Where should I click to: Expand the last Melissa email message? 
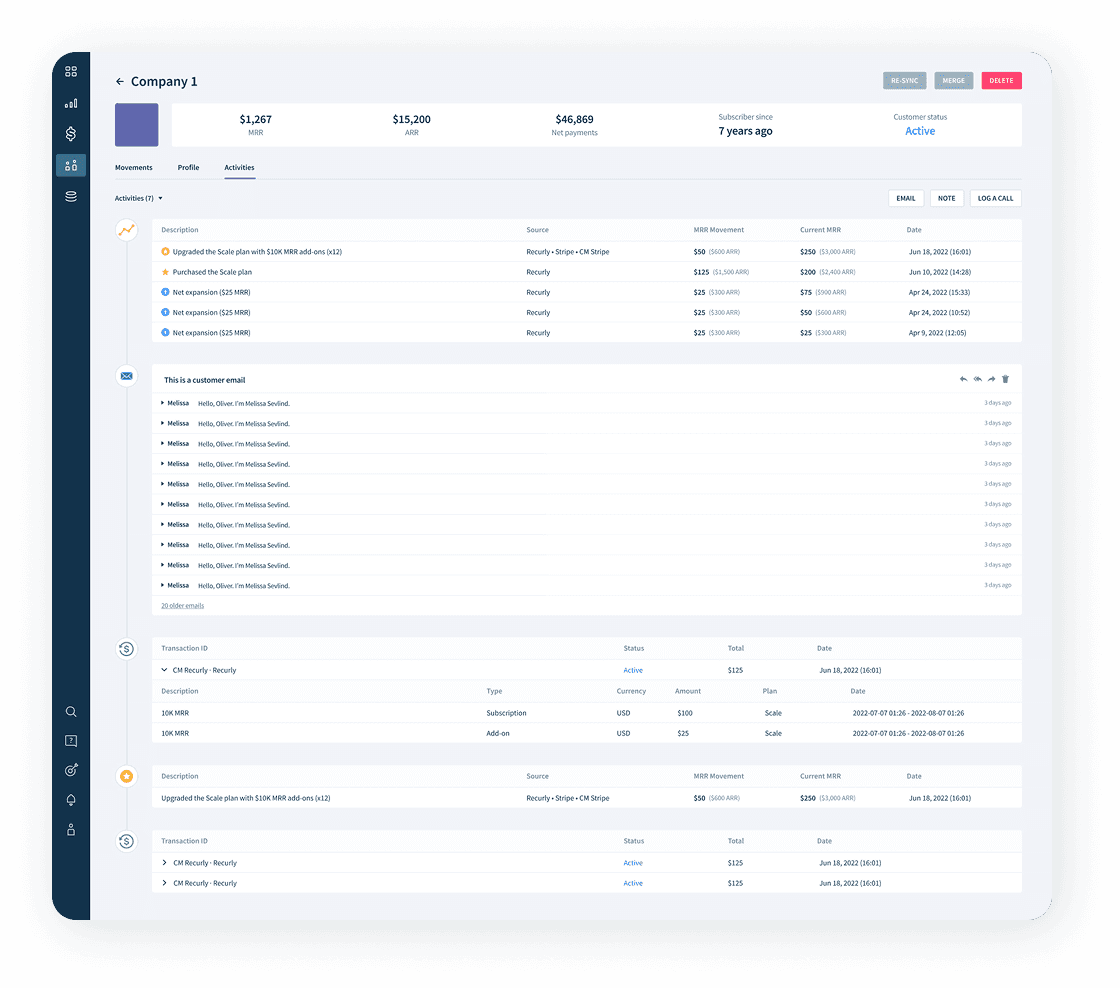(163, 585)
